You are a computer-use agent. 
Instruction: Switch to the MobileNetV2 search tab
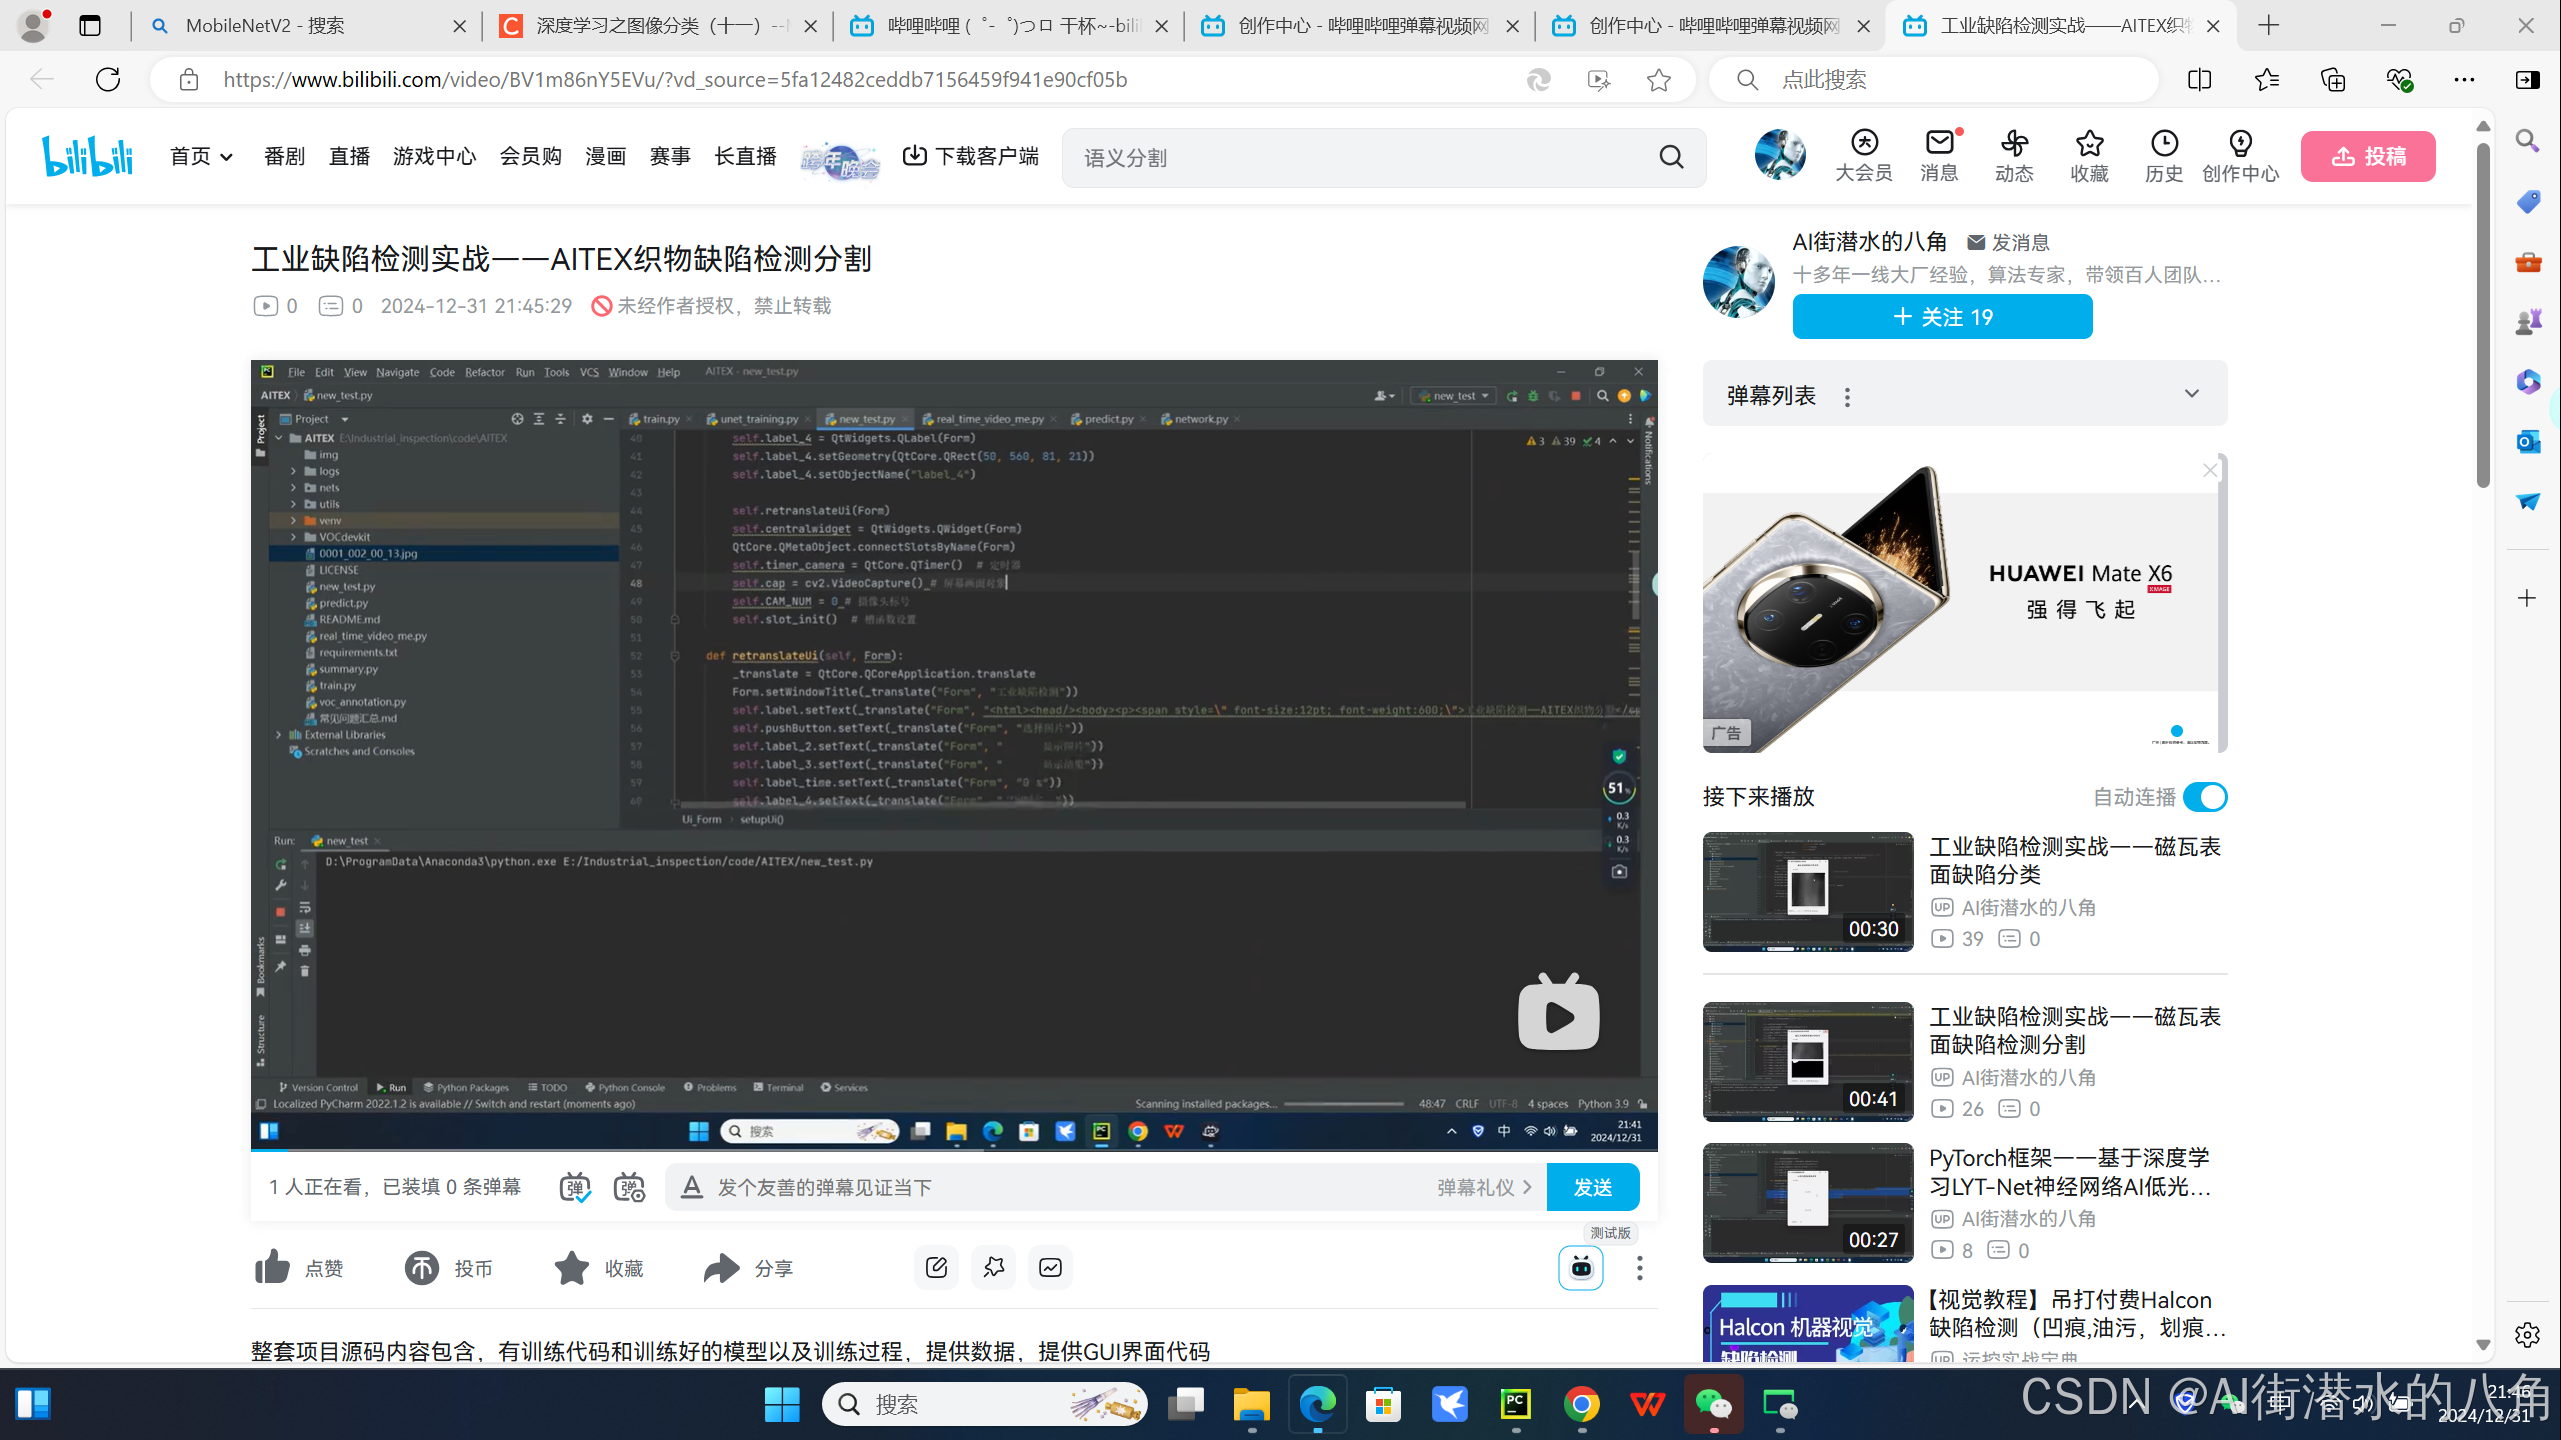pyautogui.click(x=265, y=26)
